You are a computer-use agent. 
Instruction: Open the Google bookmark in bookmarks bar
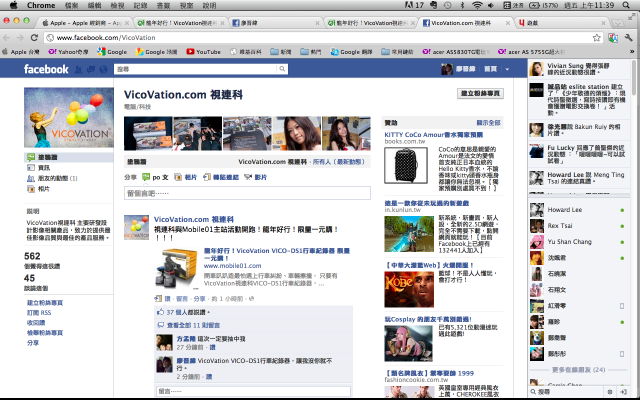(x=112, y=52)
